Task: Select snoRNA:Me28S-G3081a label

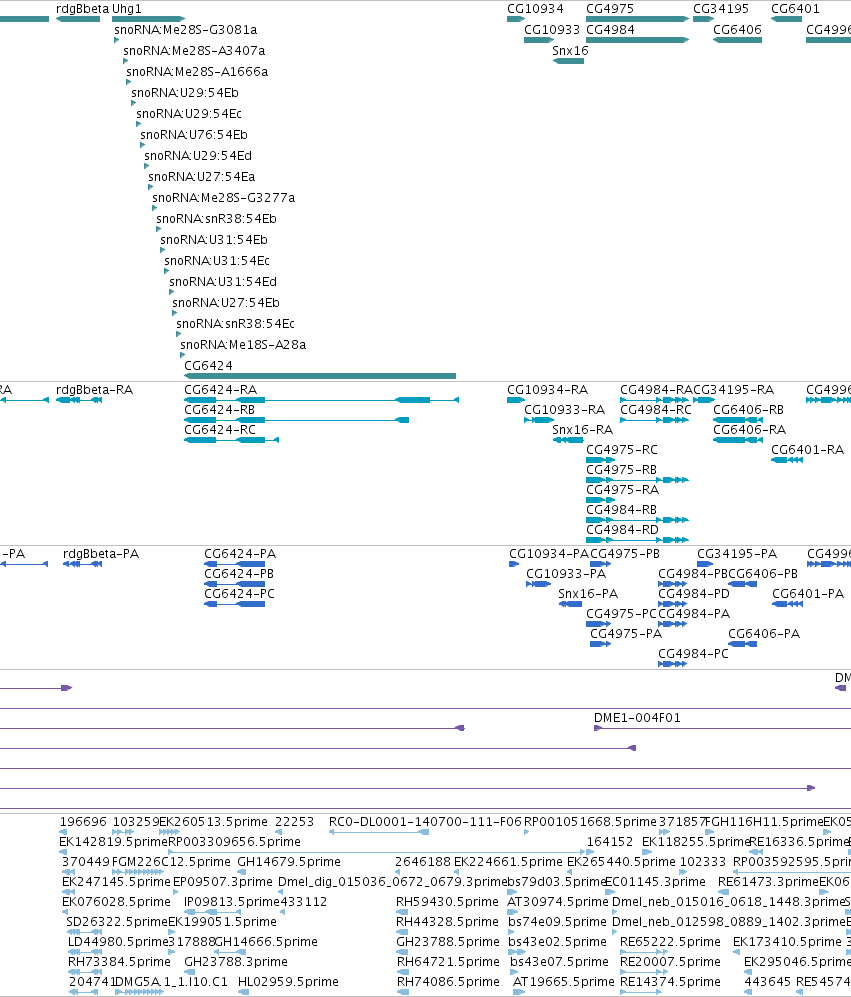Action: 186,30
